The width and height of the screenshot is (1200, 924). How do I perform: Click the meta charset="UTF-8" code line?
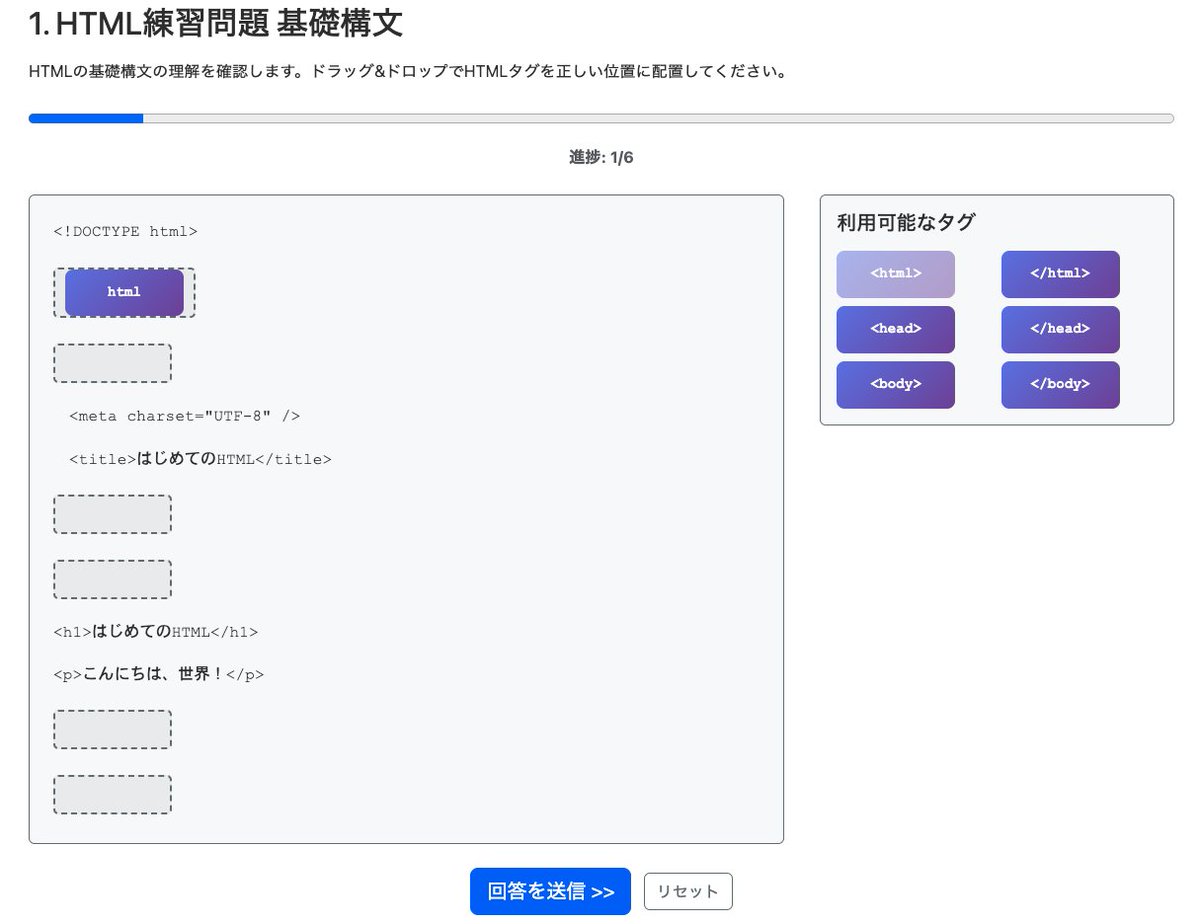[x=185, y=416]
